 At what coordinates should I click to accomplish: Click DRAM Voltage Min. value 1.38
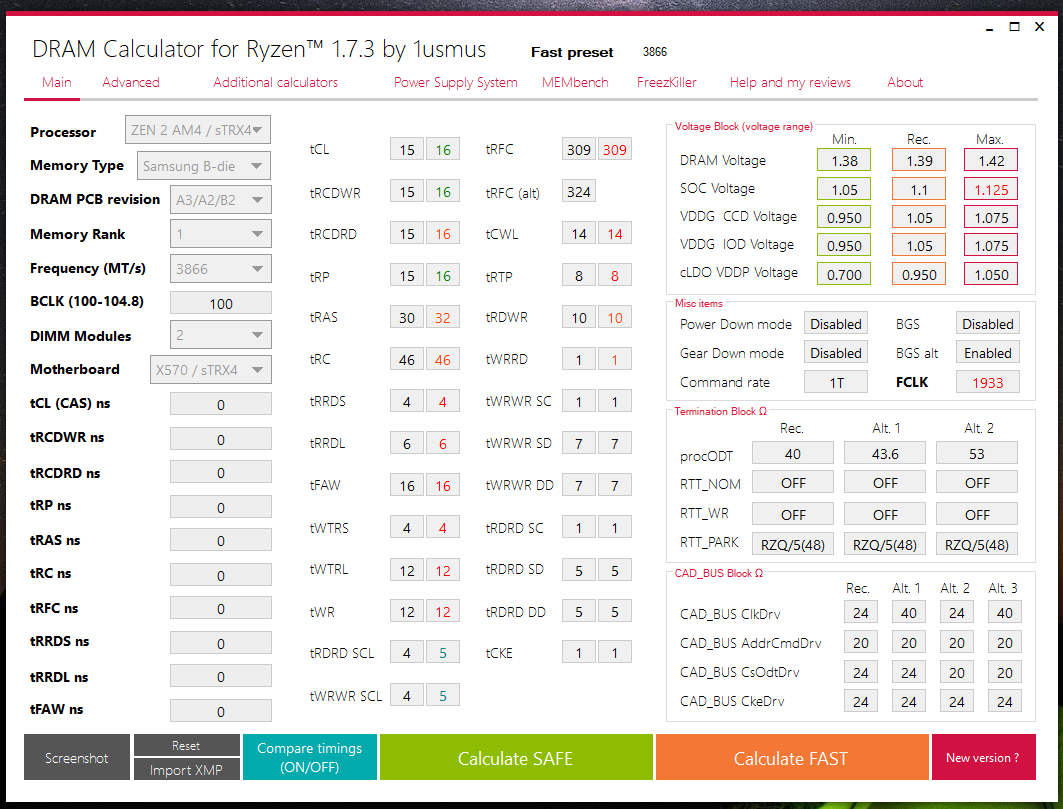[844, 161]
